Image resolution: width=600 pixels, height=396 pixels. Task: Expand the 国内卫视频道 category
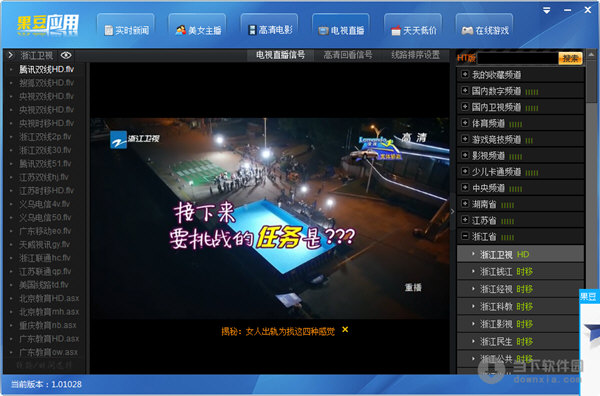pos(520,107)
